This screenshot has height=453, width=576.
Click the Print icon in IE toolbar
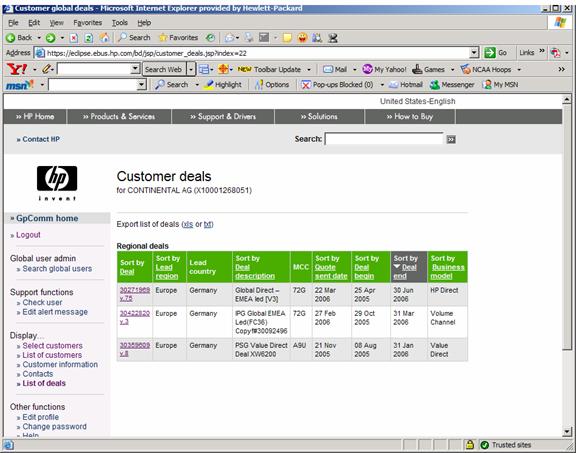click(x=249, y=37)
